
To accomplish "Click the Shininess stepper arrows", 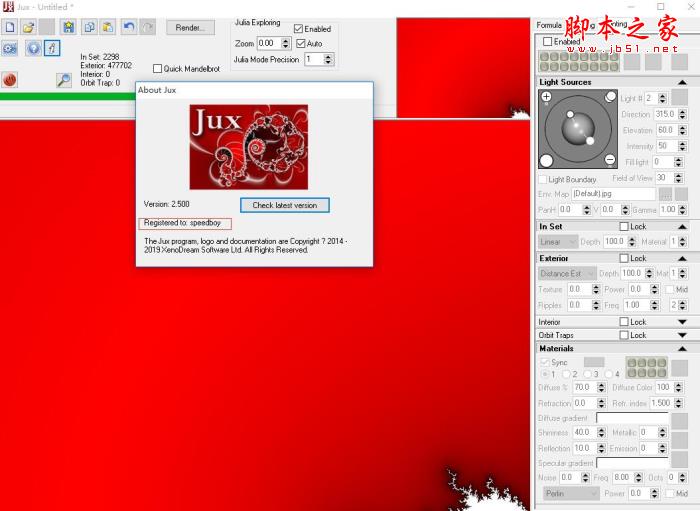I will coord(601,432).
